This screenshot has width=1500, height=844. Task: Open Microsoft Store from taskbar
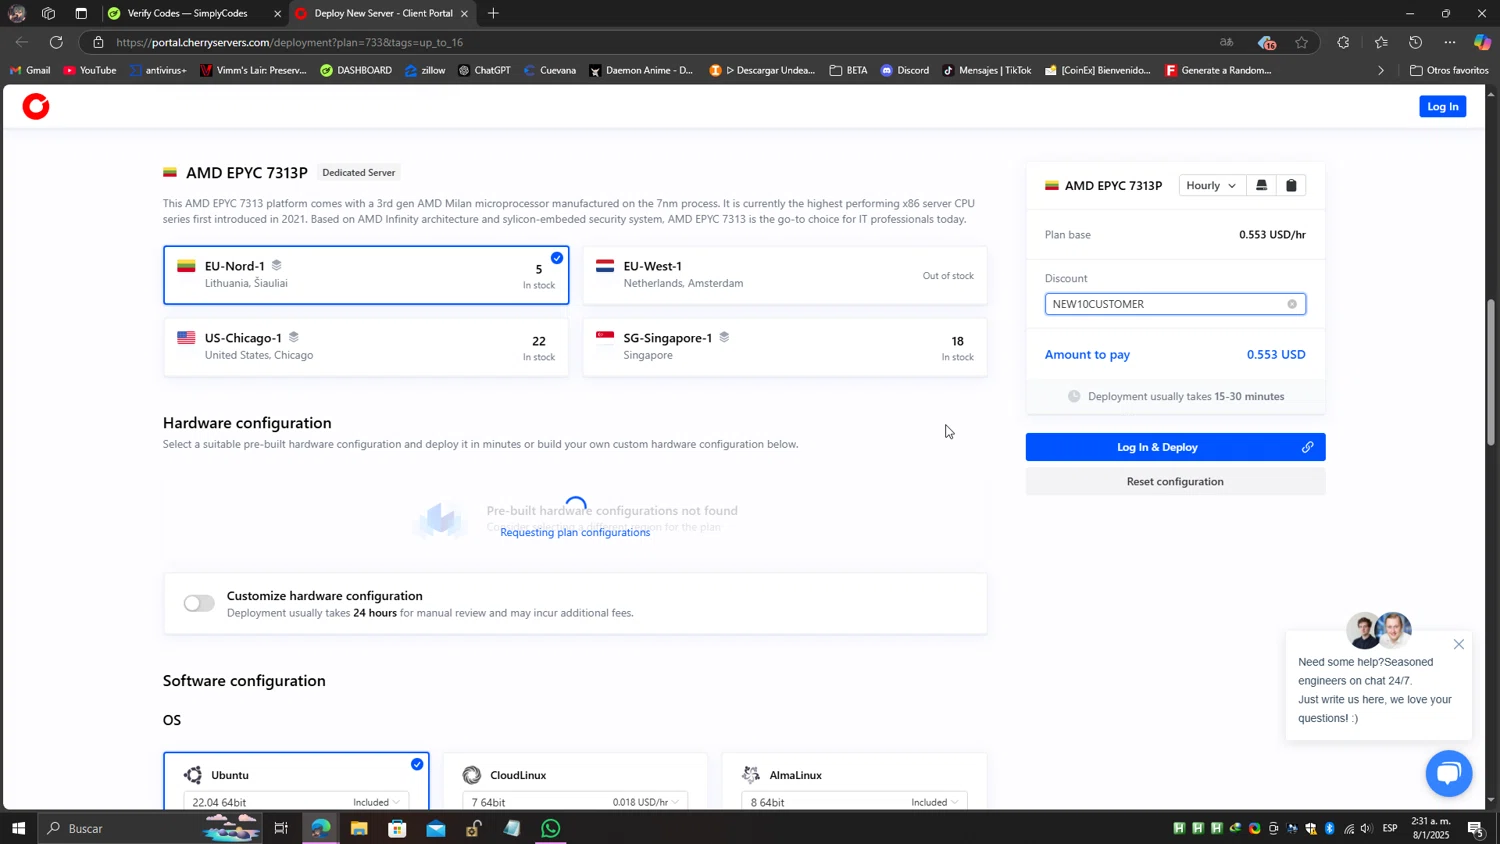tap(397, 828)
